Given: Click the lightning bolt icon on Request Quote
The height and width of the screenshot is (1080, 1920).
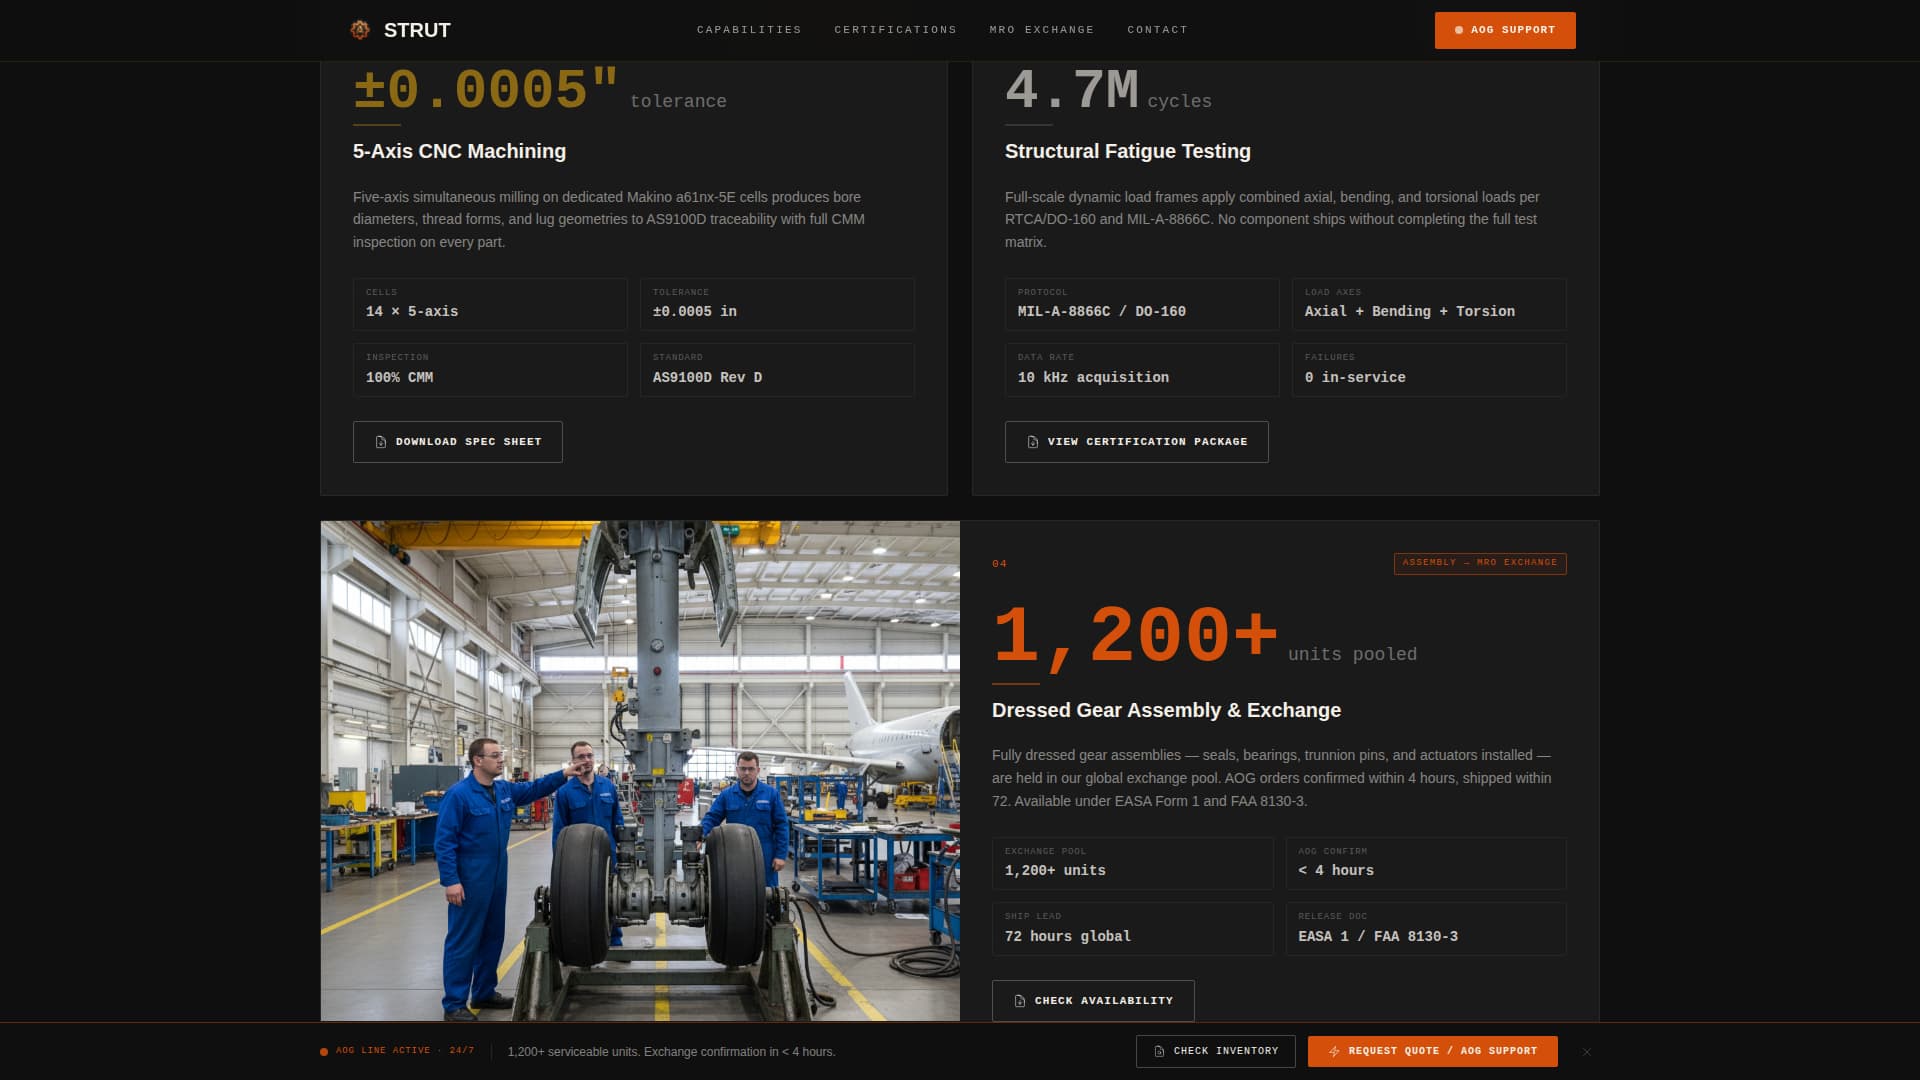Looking at the screenshot, I should pos(1334,1051).
